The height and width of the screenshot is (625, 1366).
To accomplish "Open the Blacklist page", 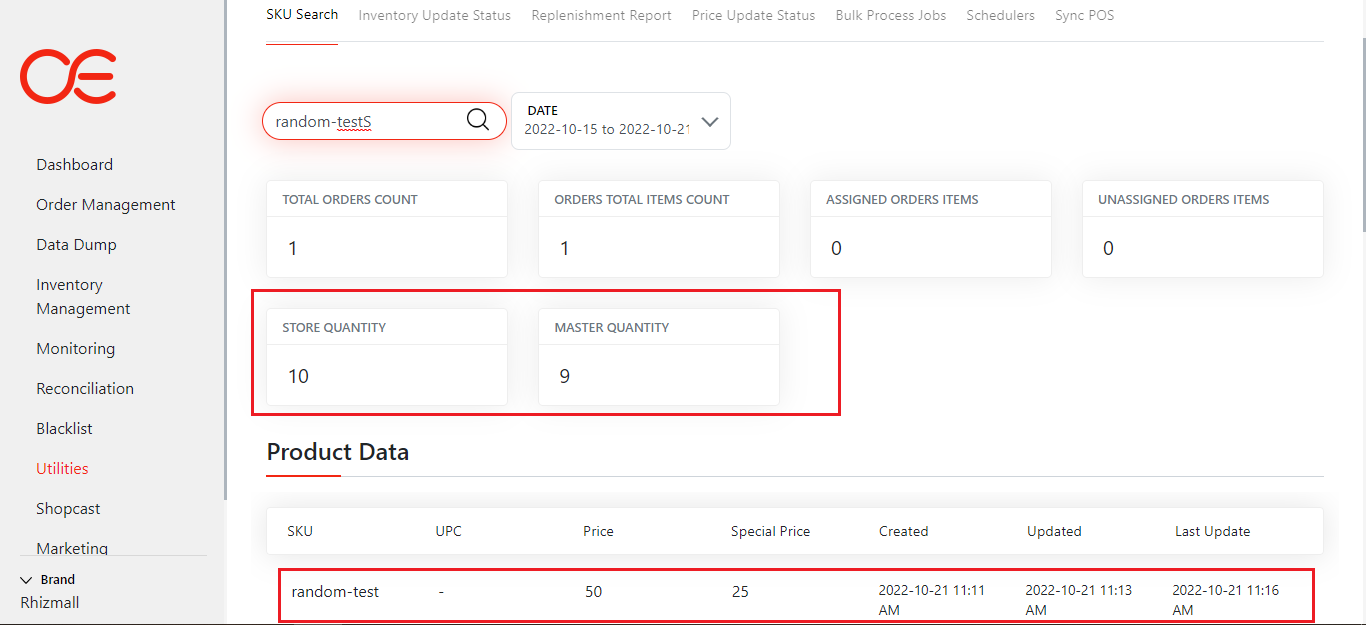I will tap(64, 429).
